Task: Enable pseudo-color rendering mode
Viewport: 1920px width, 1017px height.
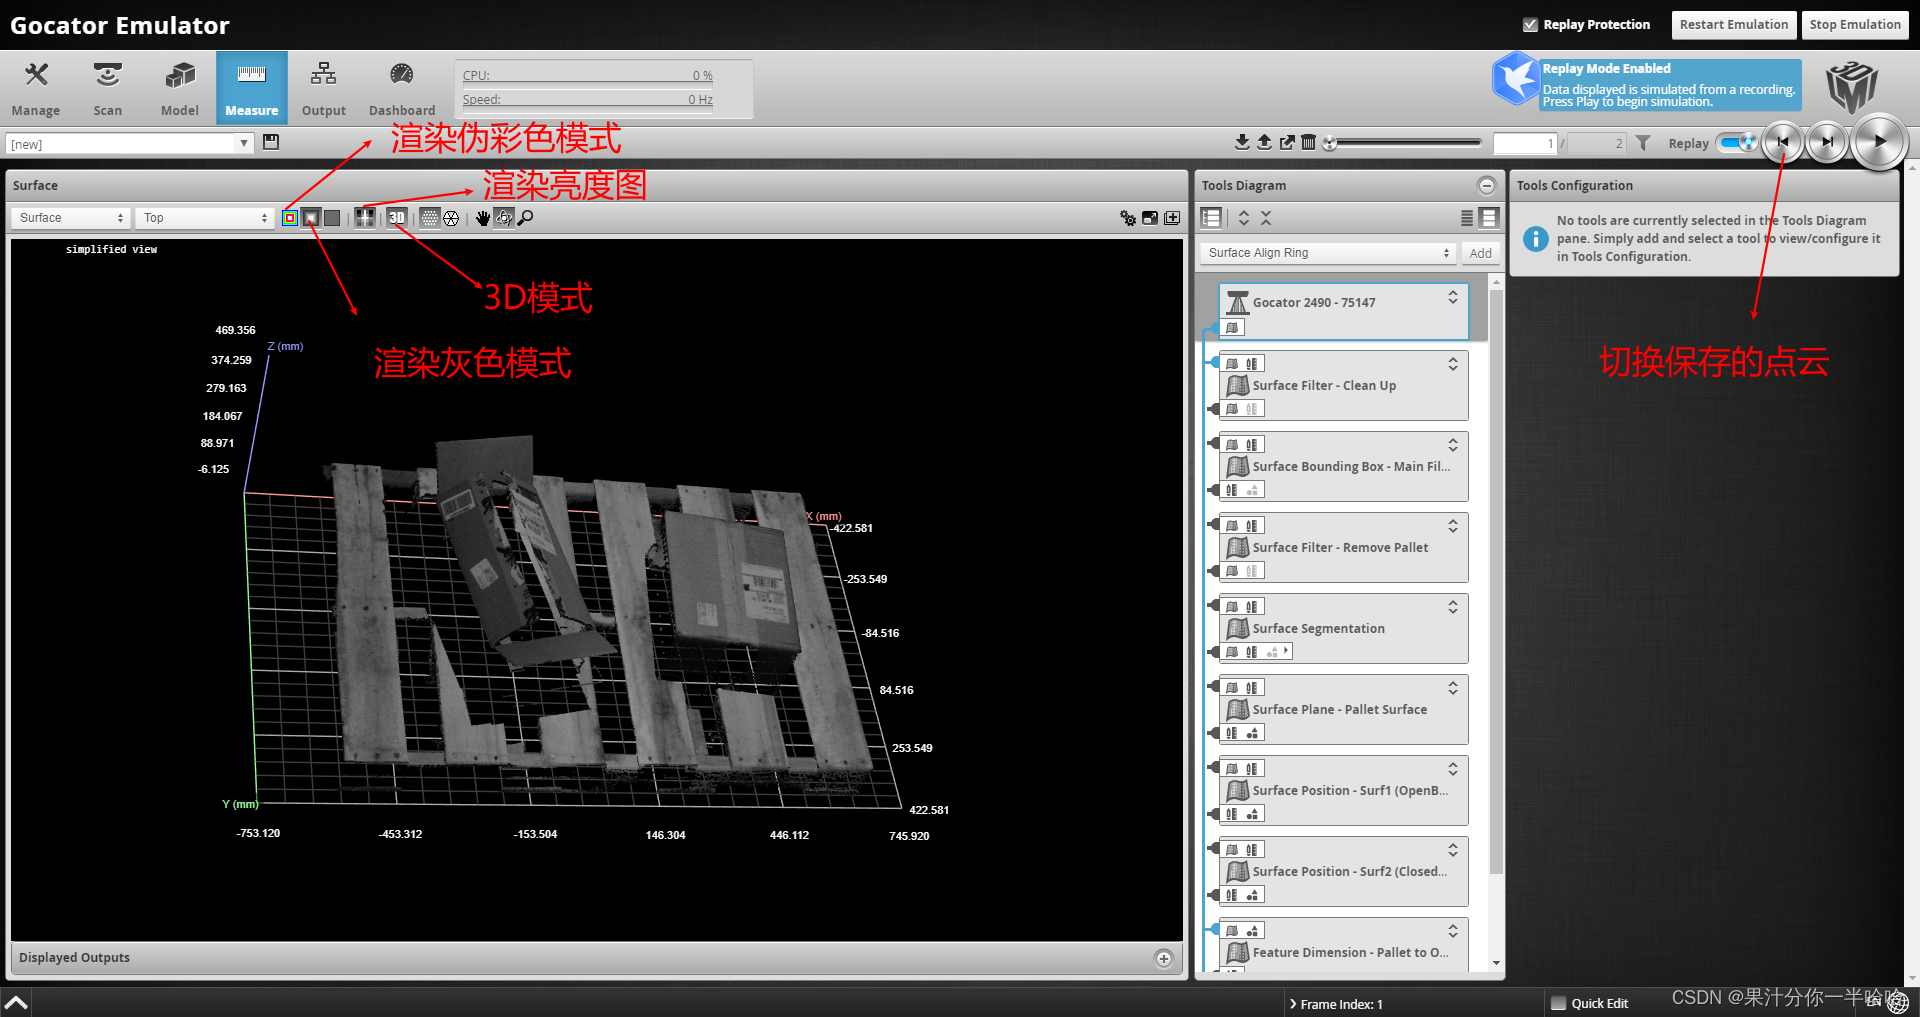Action: point(290,218)
